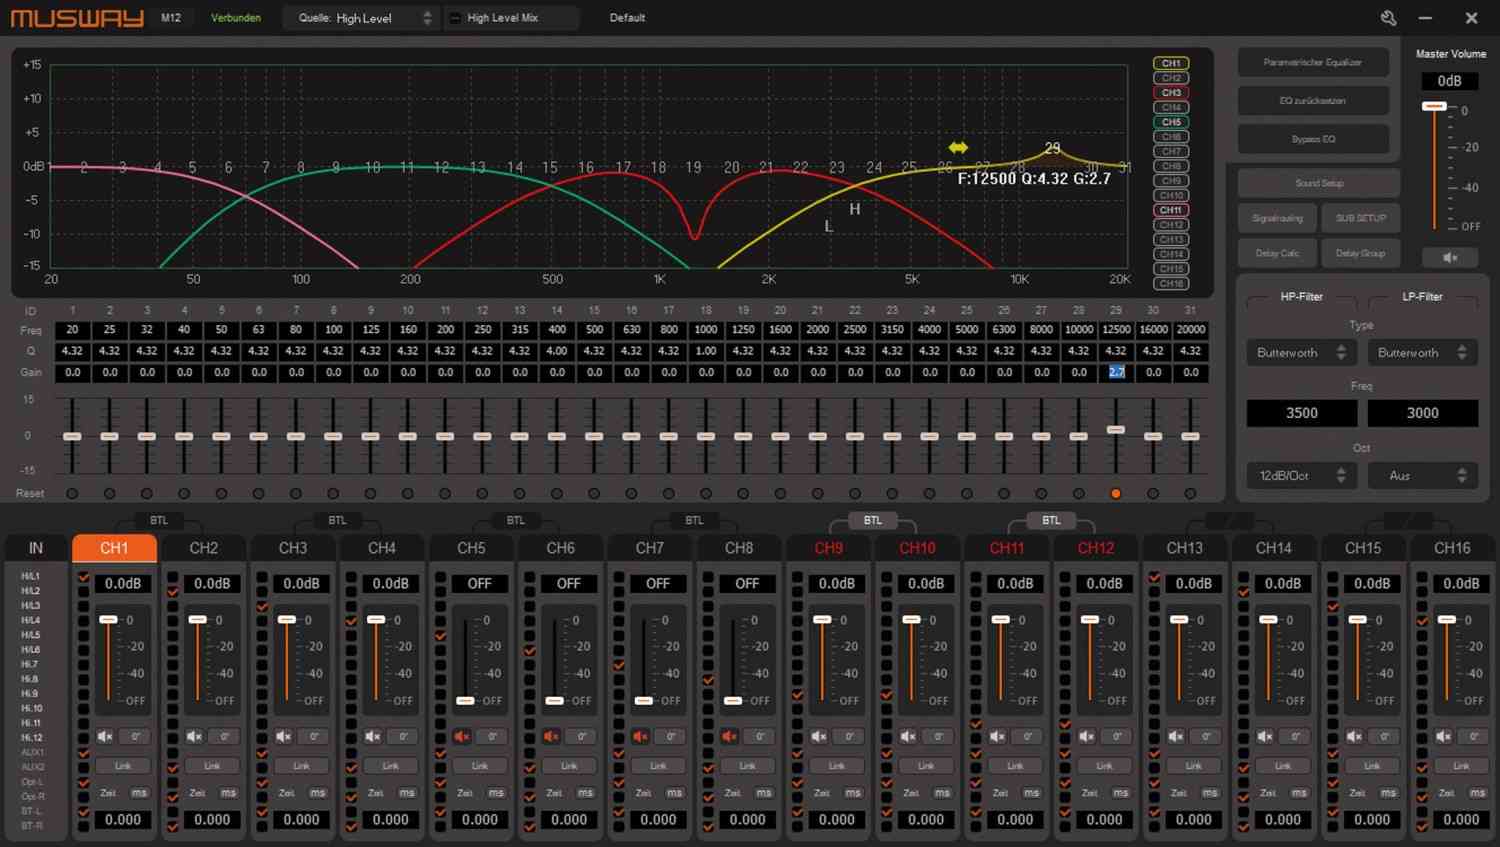This screenshot has height=847, width=1500.
Task: Mute channel CH1 with its speaker icon
Action: pyautogui.click(x=105, y=737)
